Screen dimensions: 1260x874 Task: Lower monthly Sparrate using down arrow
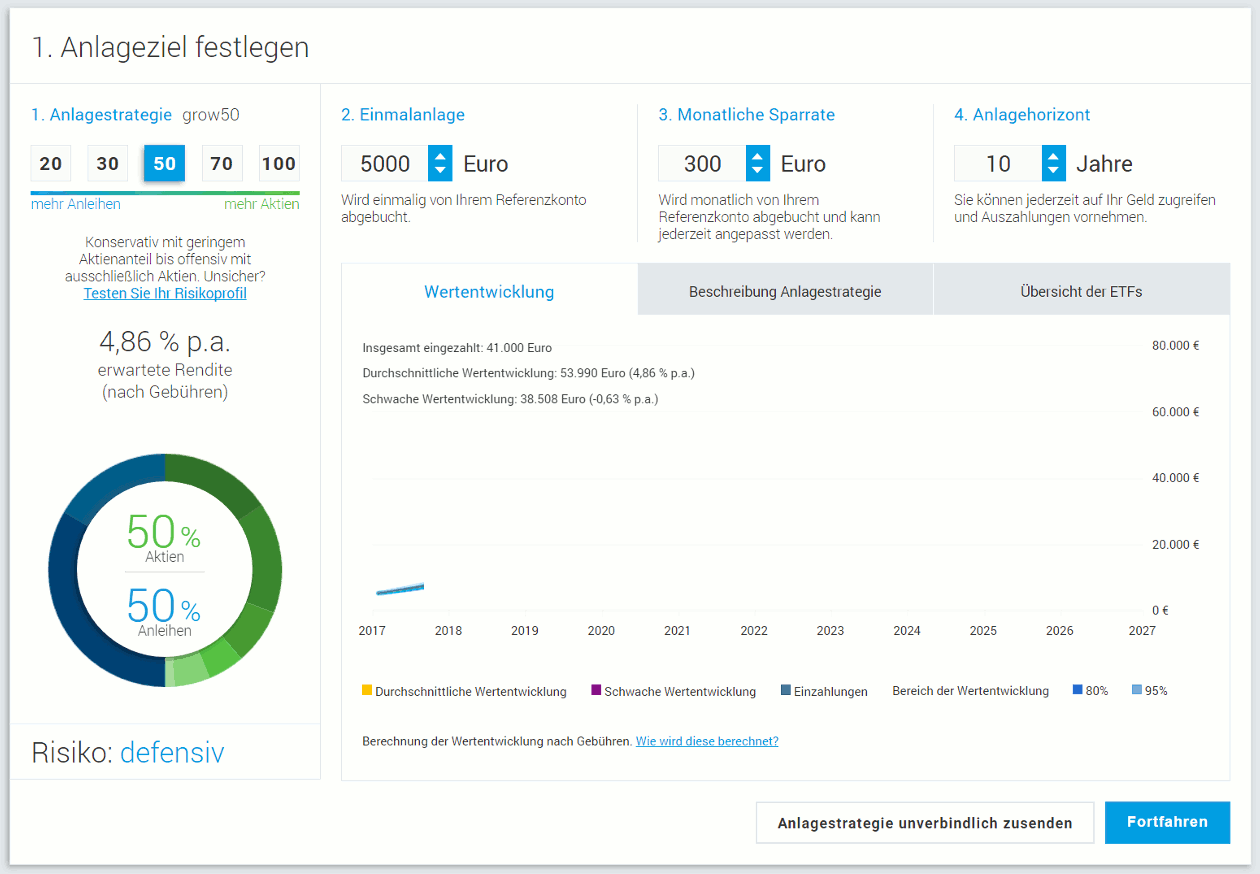click(758, 172)
